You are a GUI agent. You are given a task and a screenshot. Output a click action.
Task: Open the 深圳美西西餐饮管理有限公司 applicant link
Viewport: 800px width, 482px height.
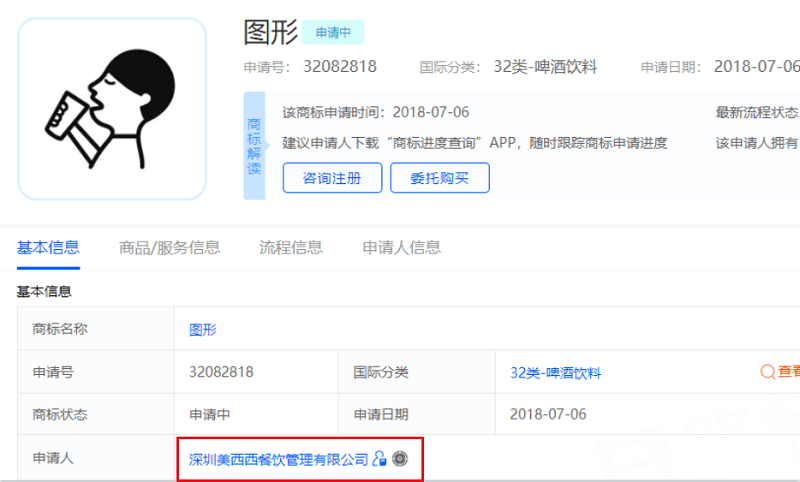[278, 460]
